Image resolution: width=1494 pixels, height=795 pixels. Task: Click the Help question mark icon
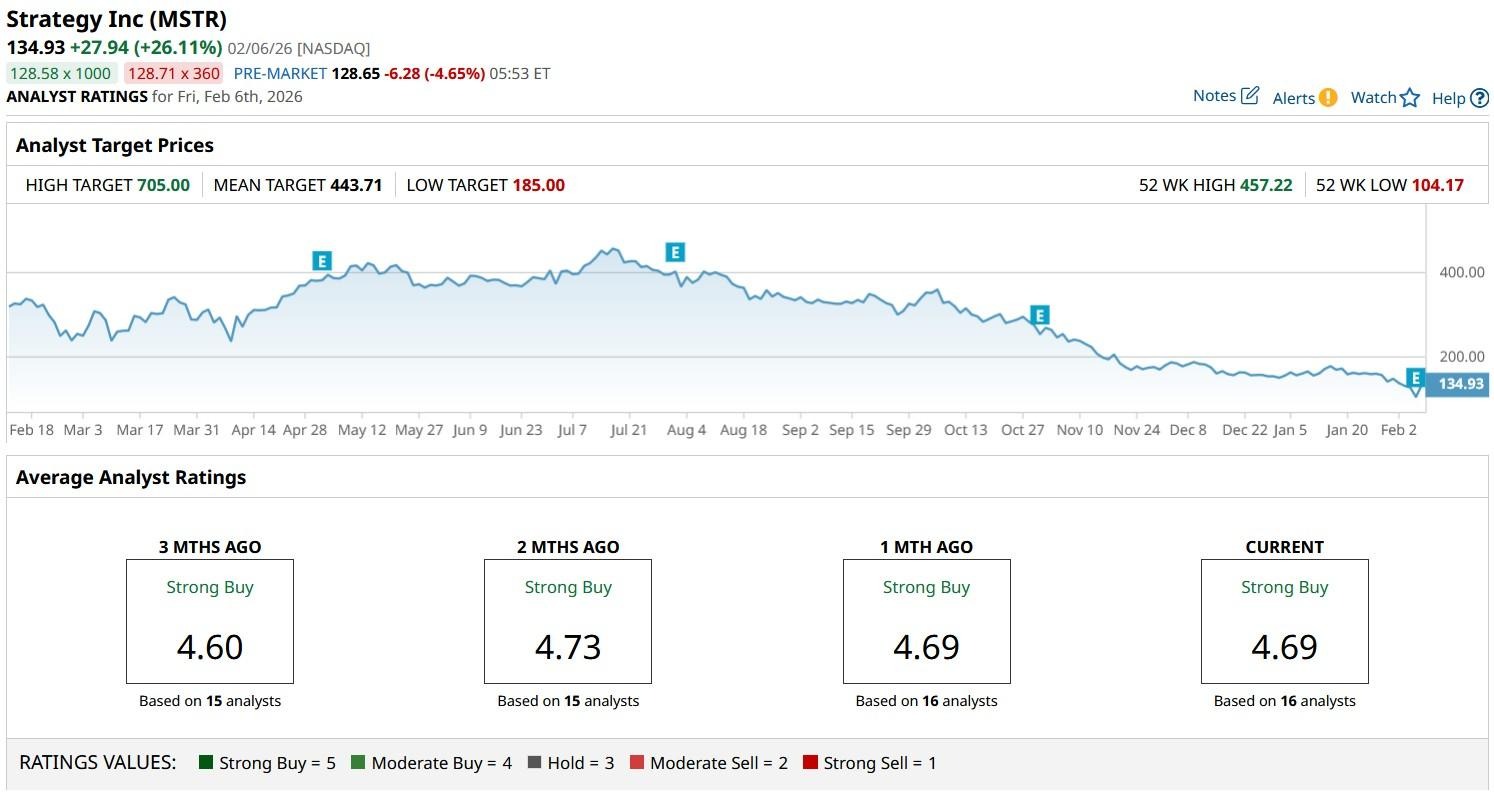[1479, 98]
